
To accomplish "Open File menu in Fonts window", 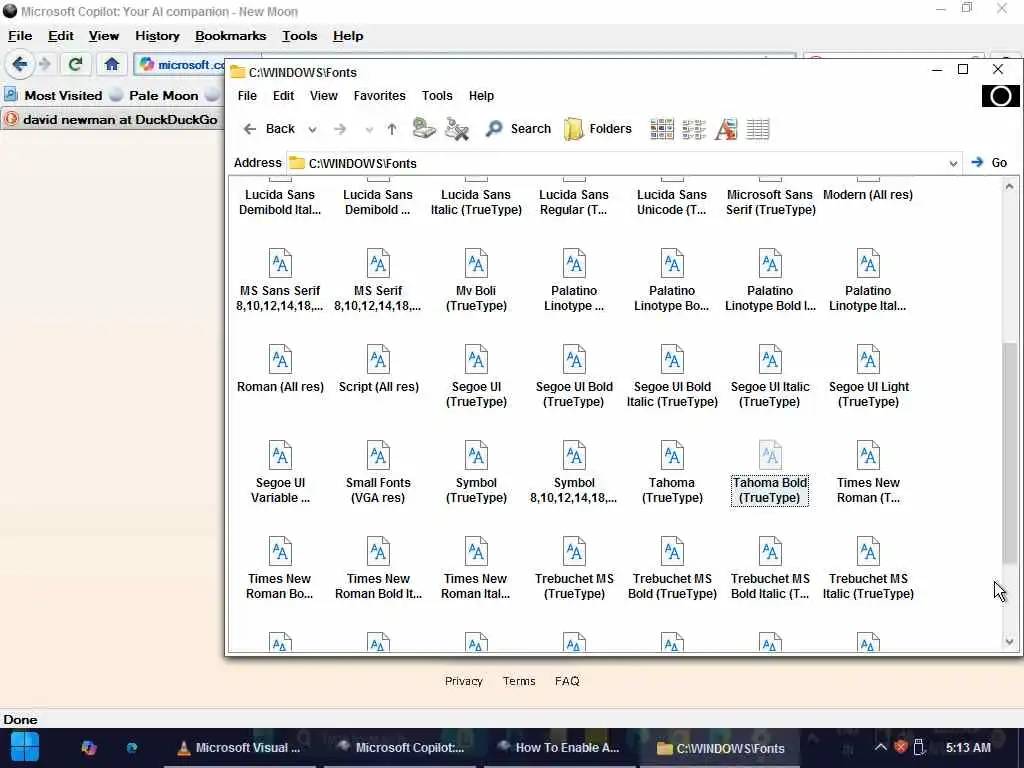I will (x=247, y=95).
